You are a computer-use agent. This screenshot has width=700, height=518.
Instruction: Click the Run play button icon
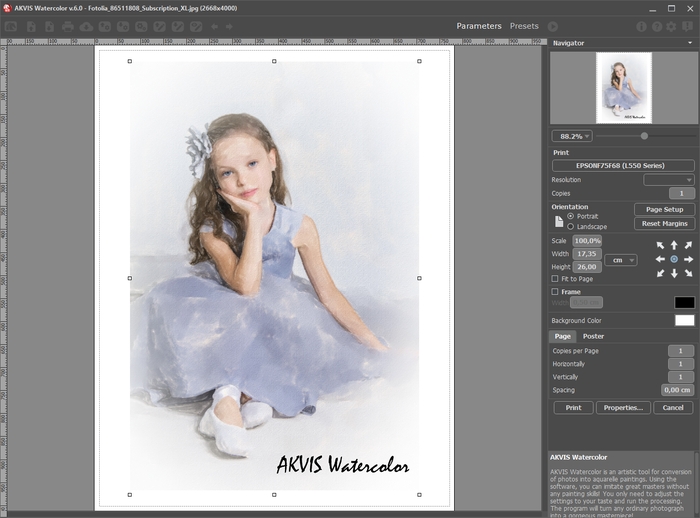point(553,27)
